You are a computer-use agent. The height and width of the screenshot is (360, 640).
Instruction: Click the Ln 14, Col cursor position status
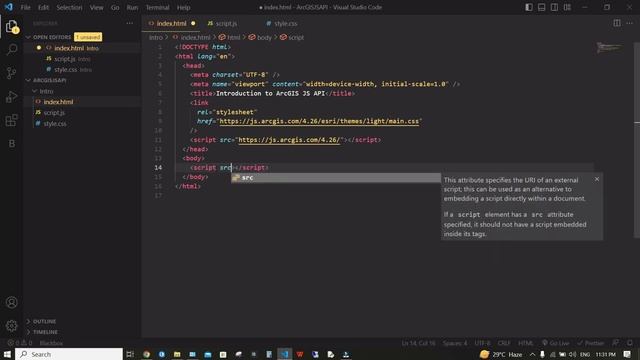click(x=418, y=343)
